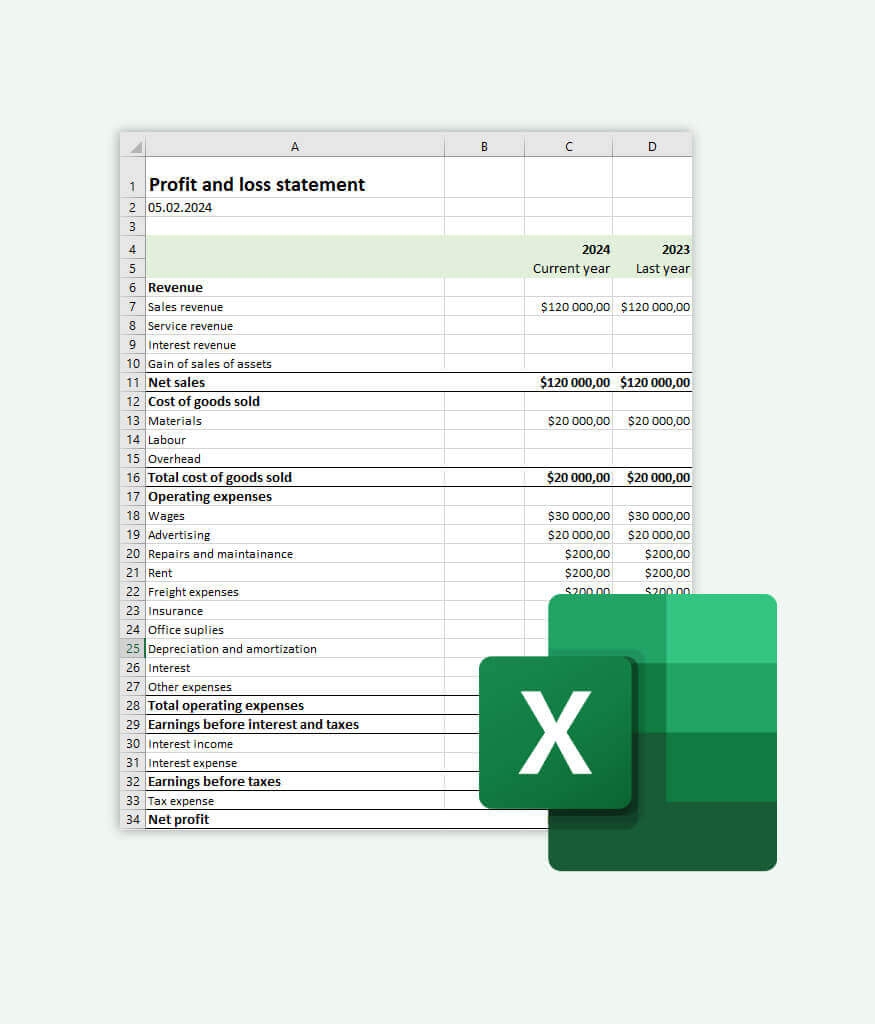Select column B header

(x=484, y=146)
